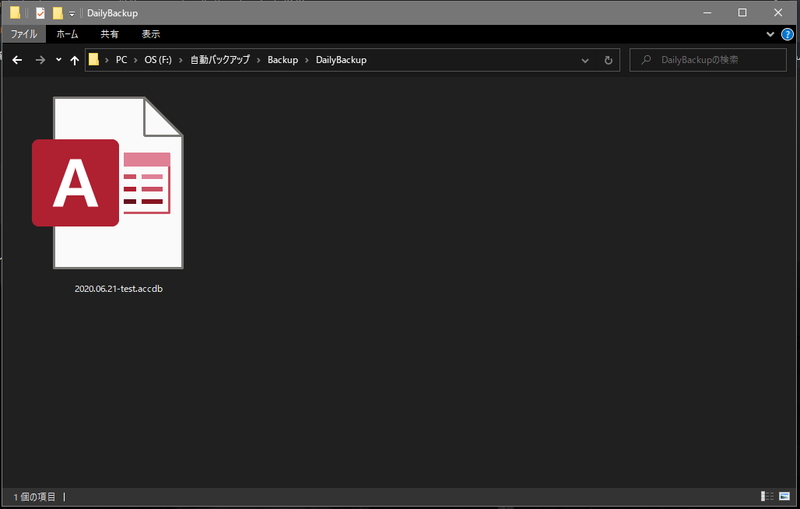Click DailyBackup in the address path
Viewport: 800px width, 509px height.
coord(341,60)
